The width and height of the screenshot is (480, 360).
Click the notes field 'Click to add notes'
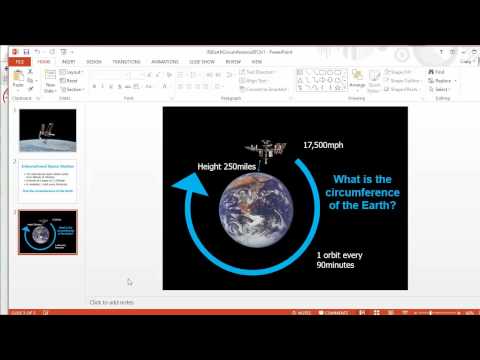click(x=112, y=302)
